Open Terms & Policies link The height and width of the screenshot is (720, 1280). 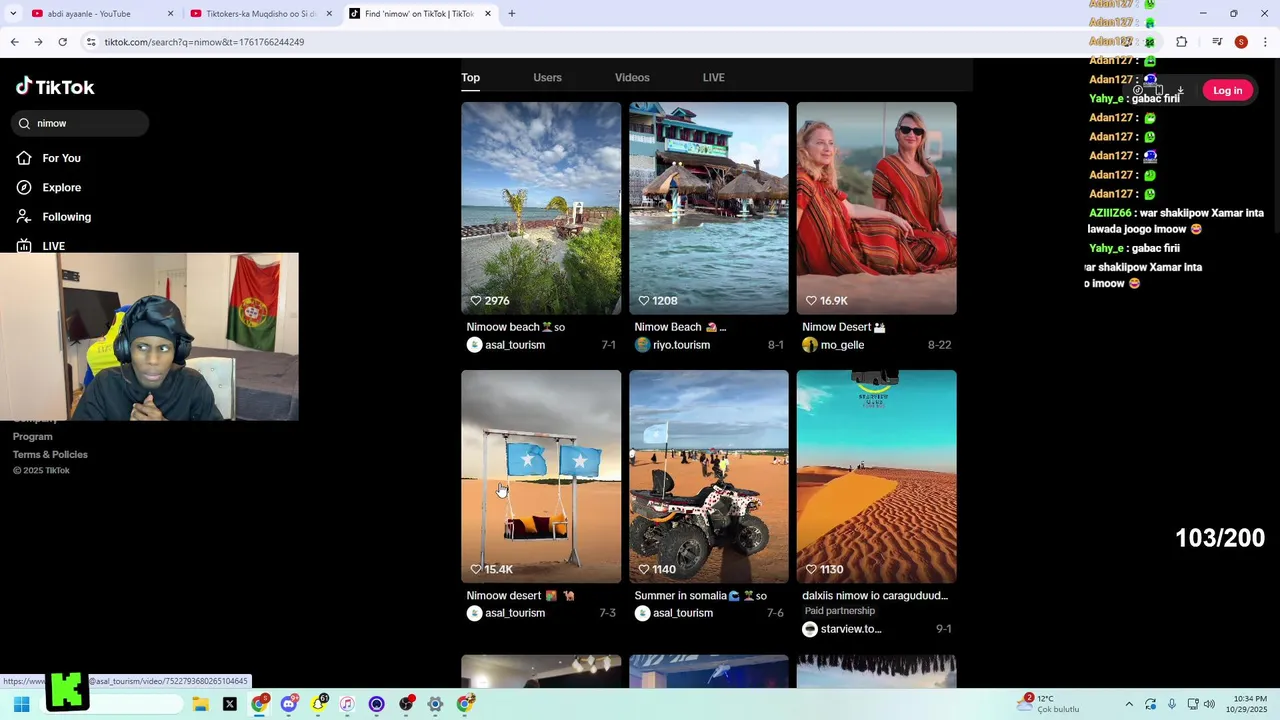point(50,454)
